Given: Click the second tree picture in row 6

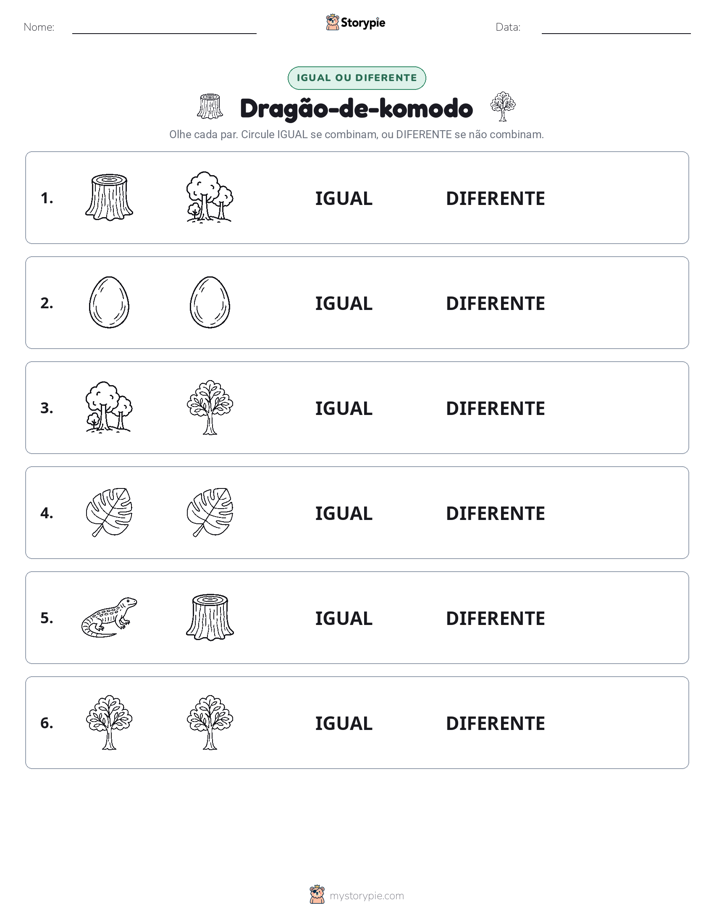Looking at the screenshot, I should [210, 722].
